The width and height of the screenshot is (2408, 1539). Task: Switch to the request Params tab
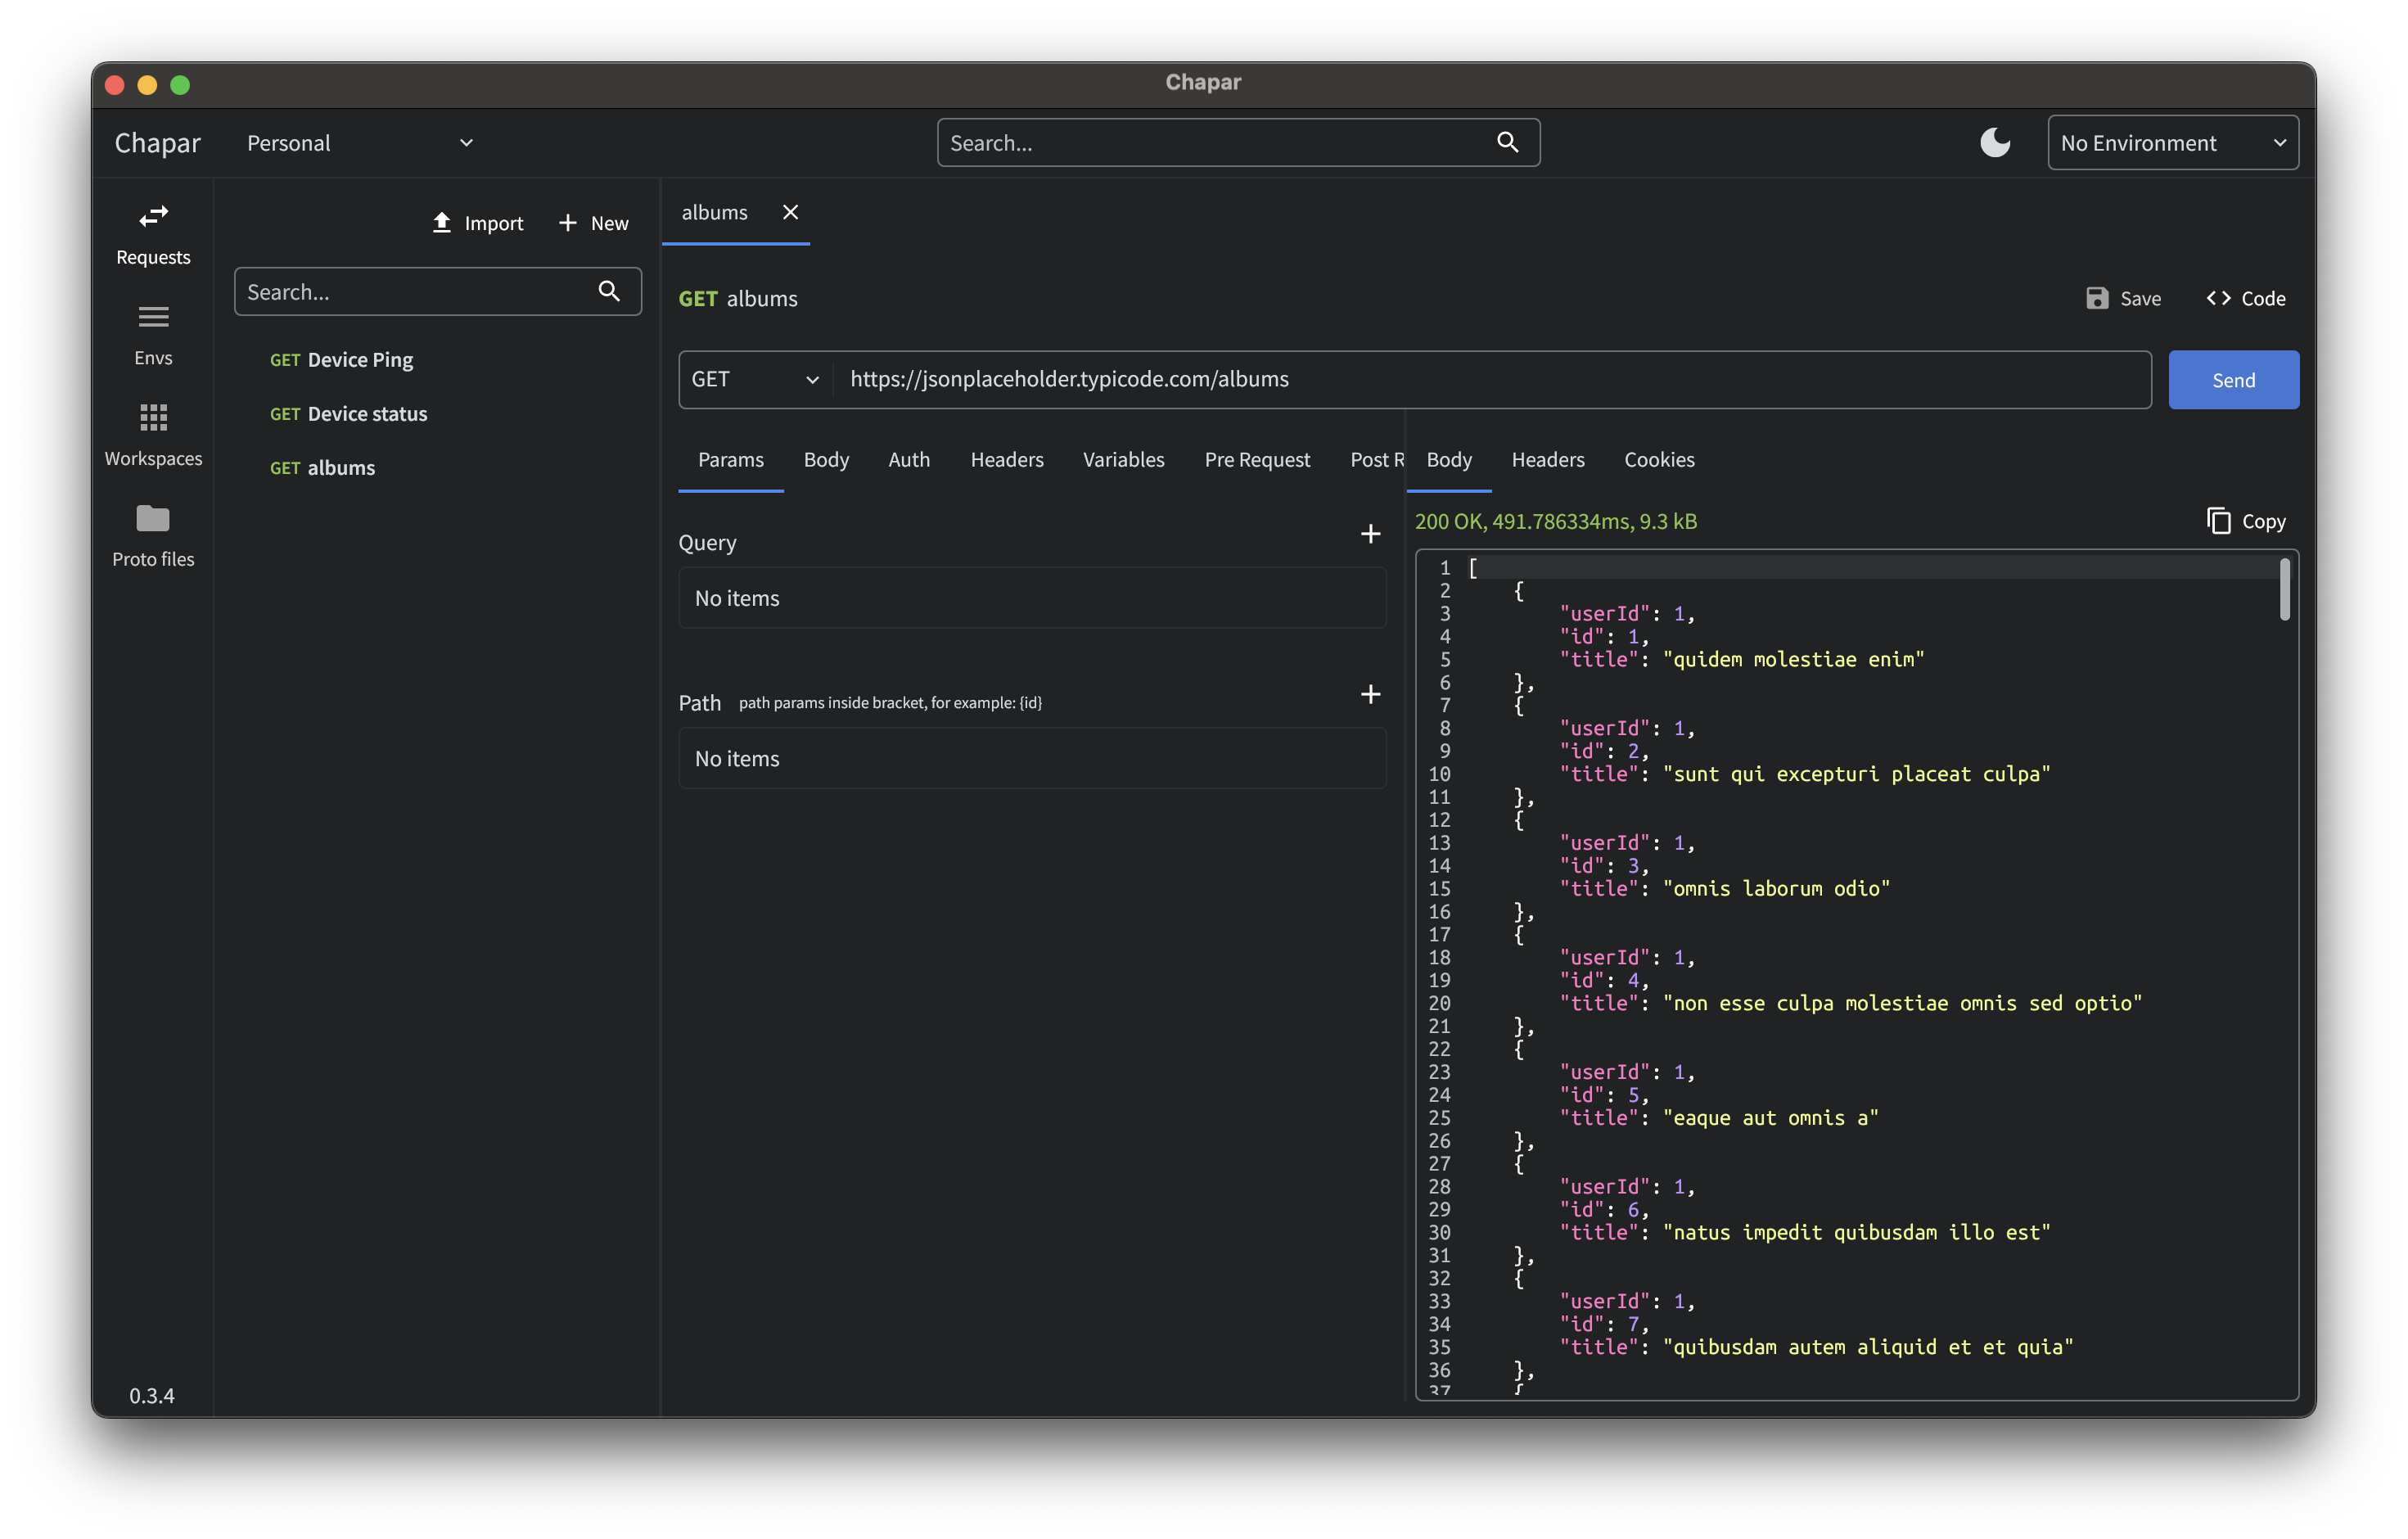coord(730,460)
